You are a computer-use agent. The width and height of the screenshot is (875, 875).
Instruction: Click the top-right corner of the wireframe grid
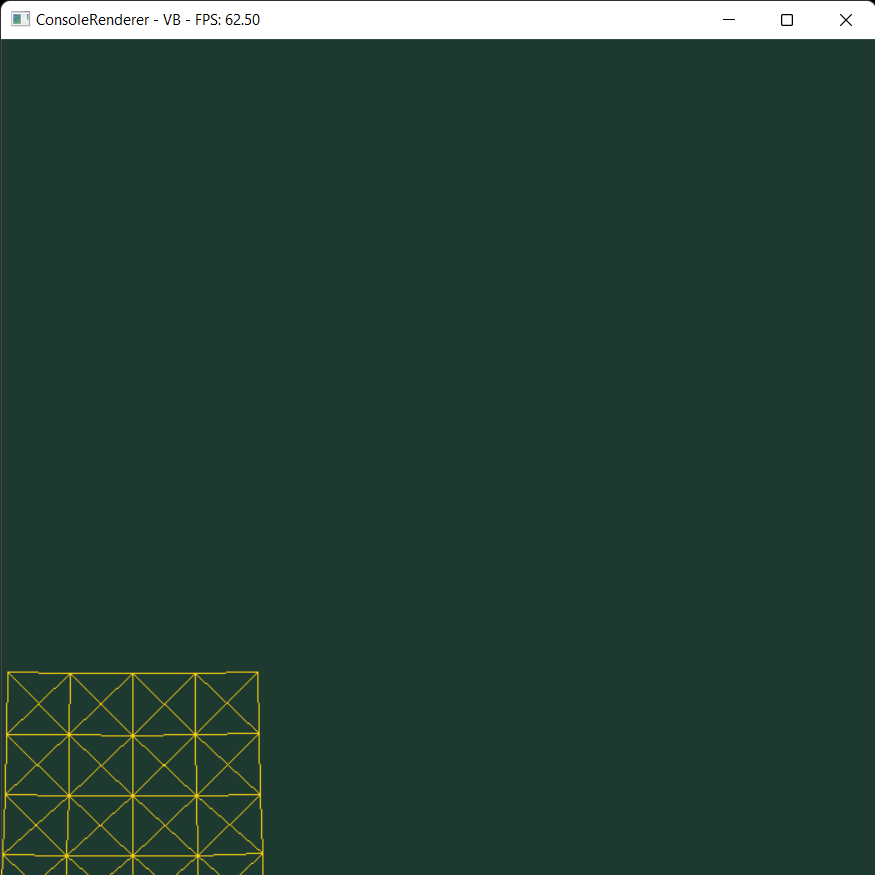(260, 671)
